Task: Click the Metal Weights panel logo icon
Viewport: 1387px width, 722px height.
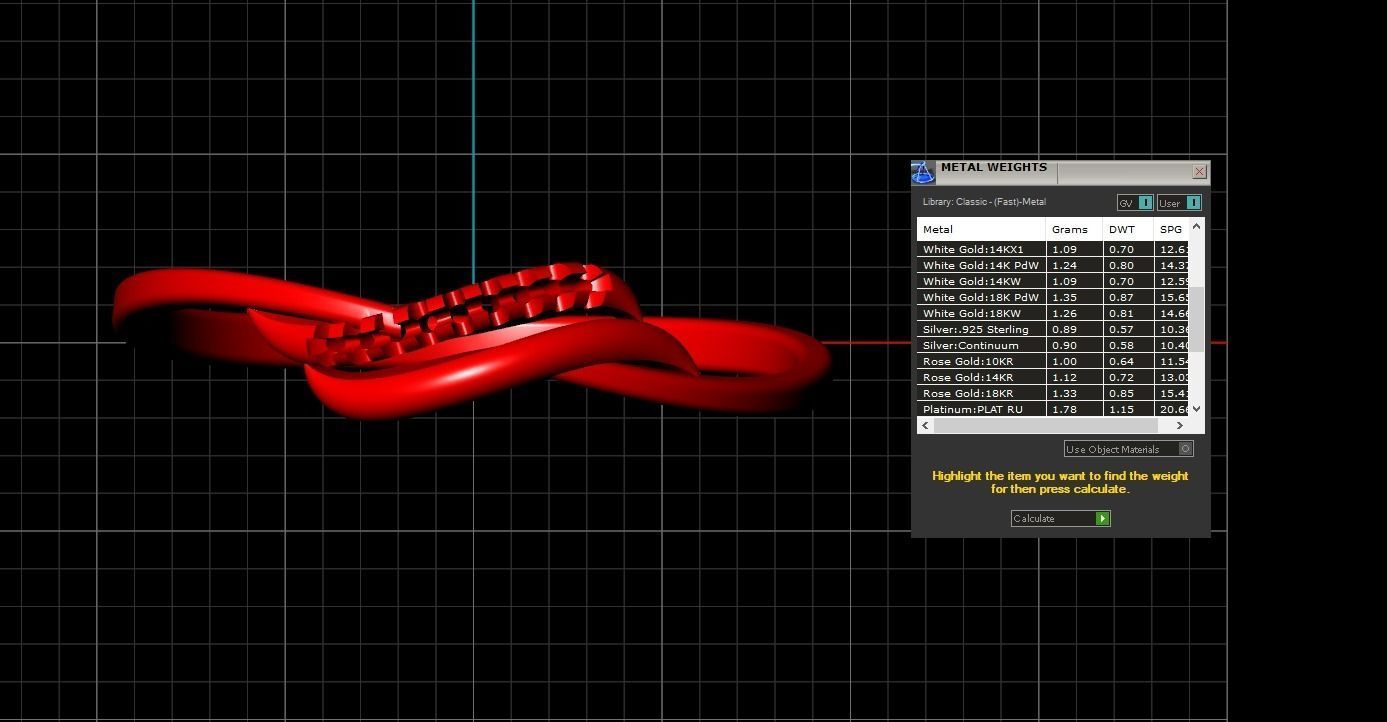Action: pyautogui.click(x=922, y=172)
